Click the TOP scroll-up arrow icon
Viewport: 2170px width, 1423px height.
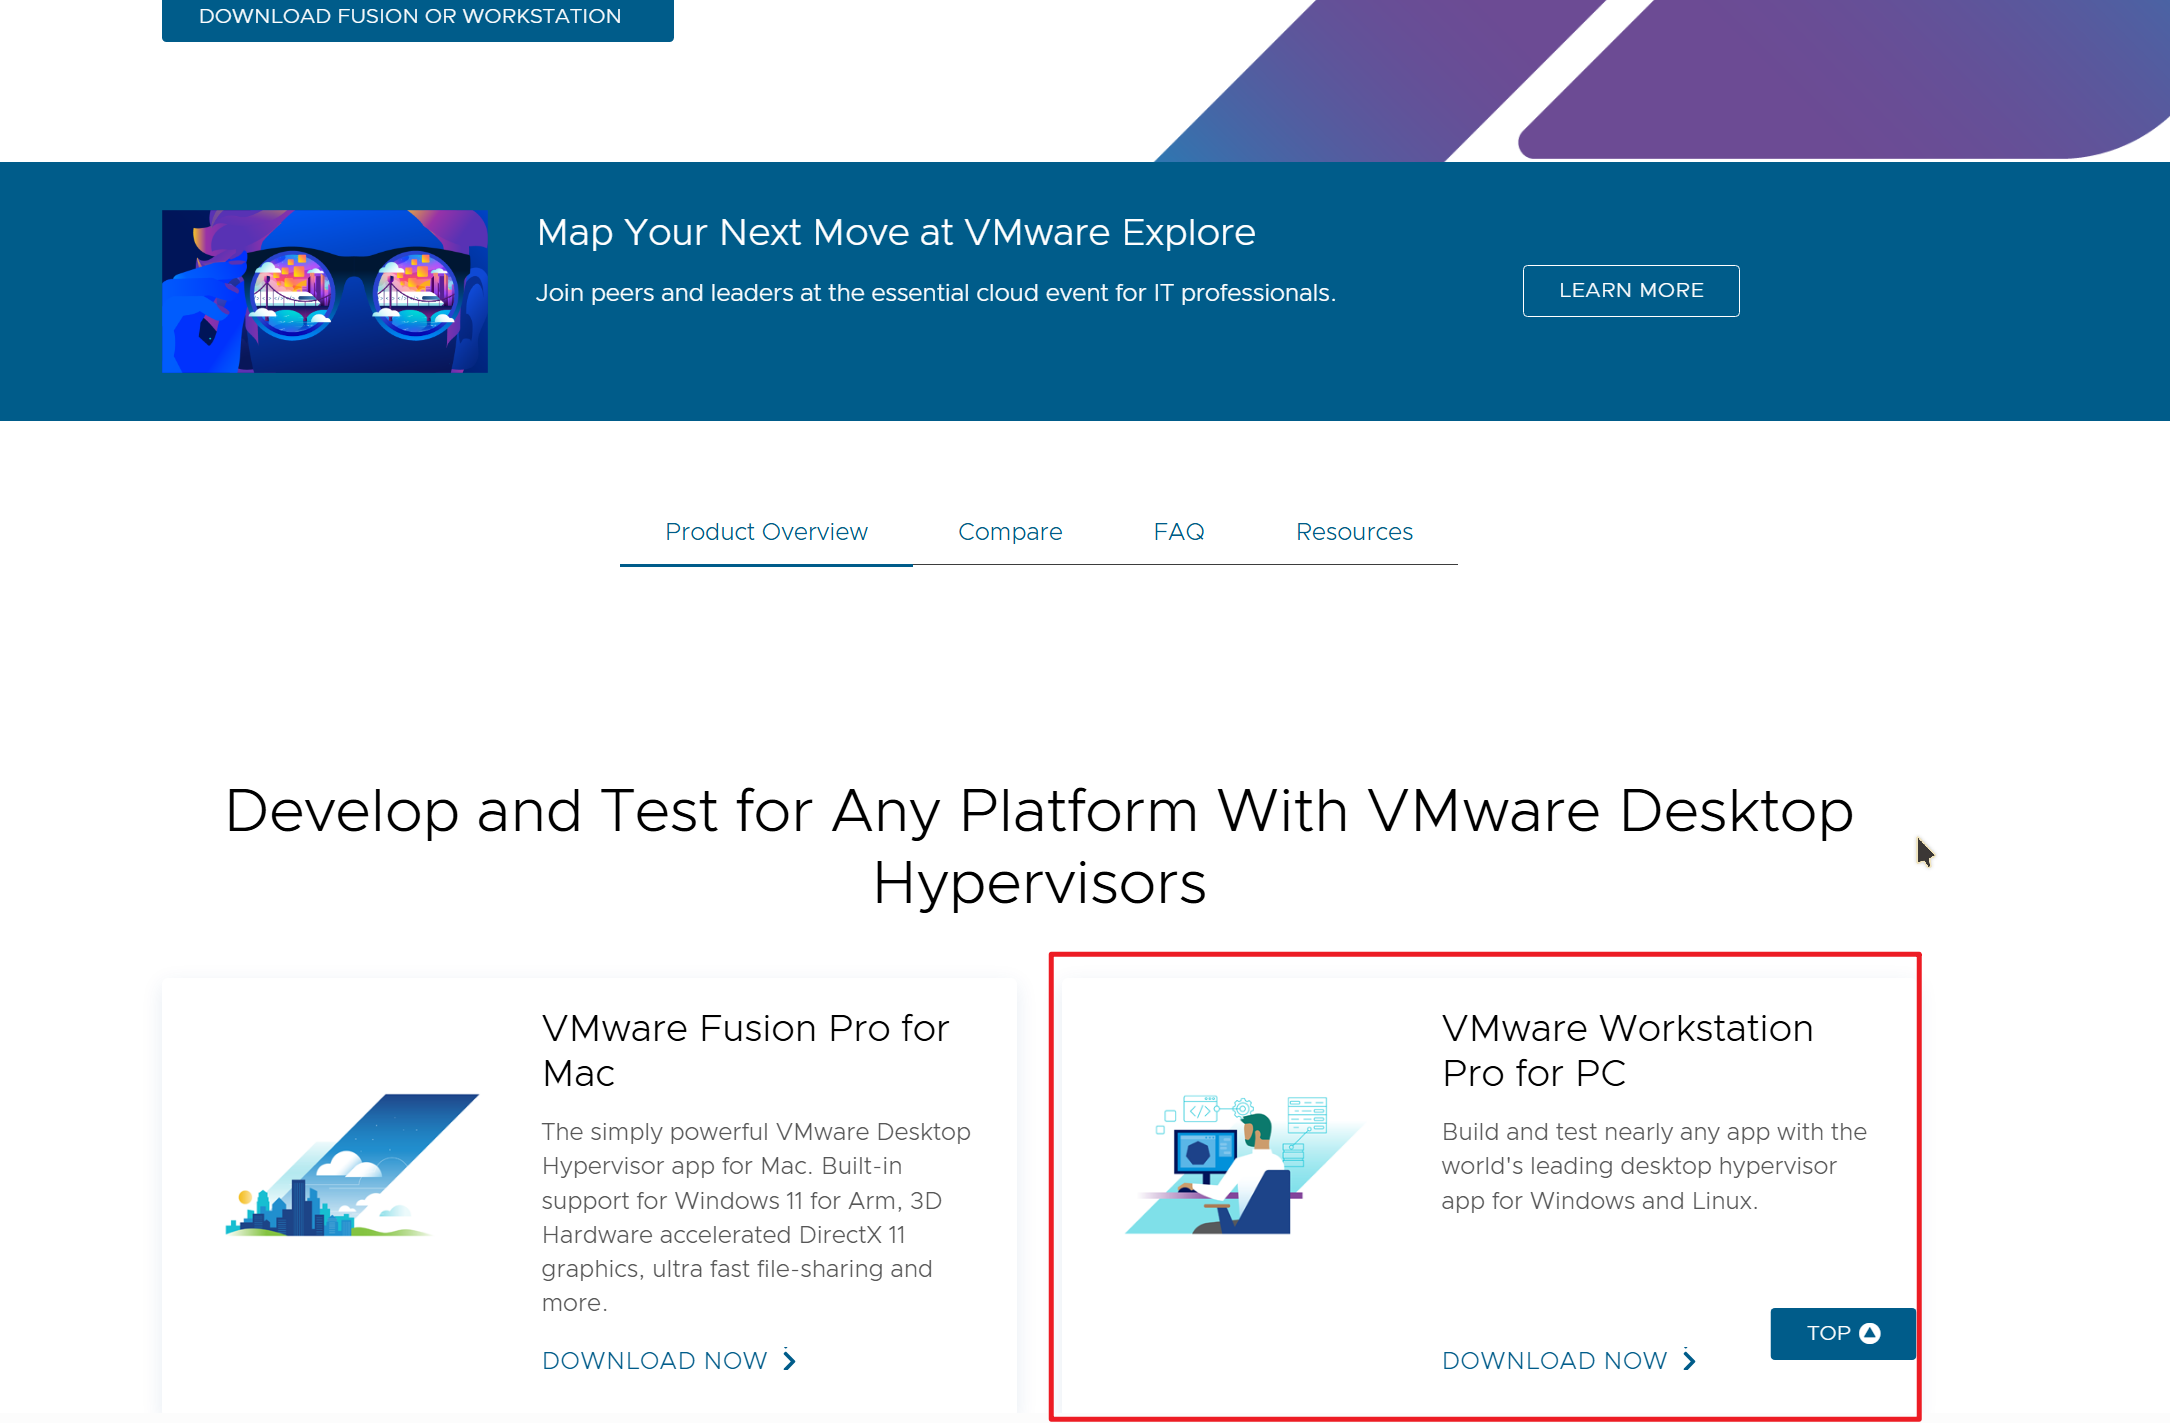[1869, 1333]
